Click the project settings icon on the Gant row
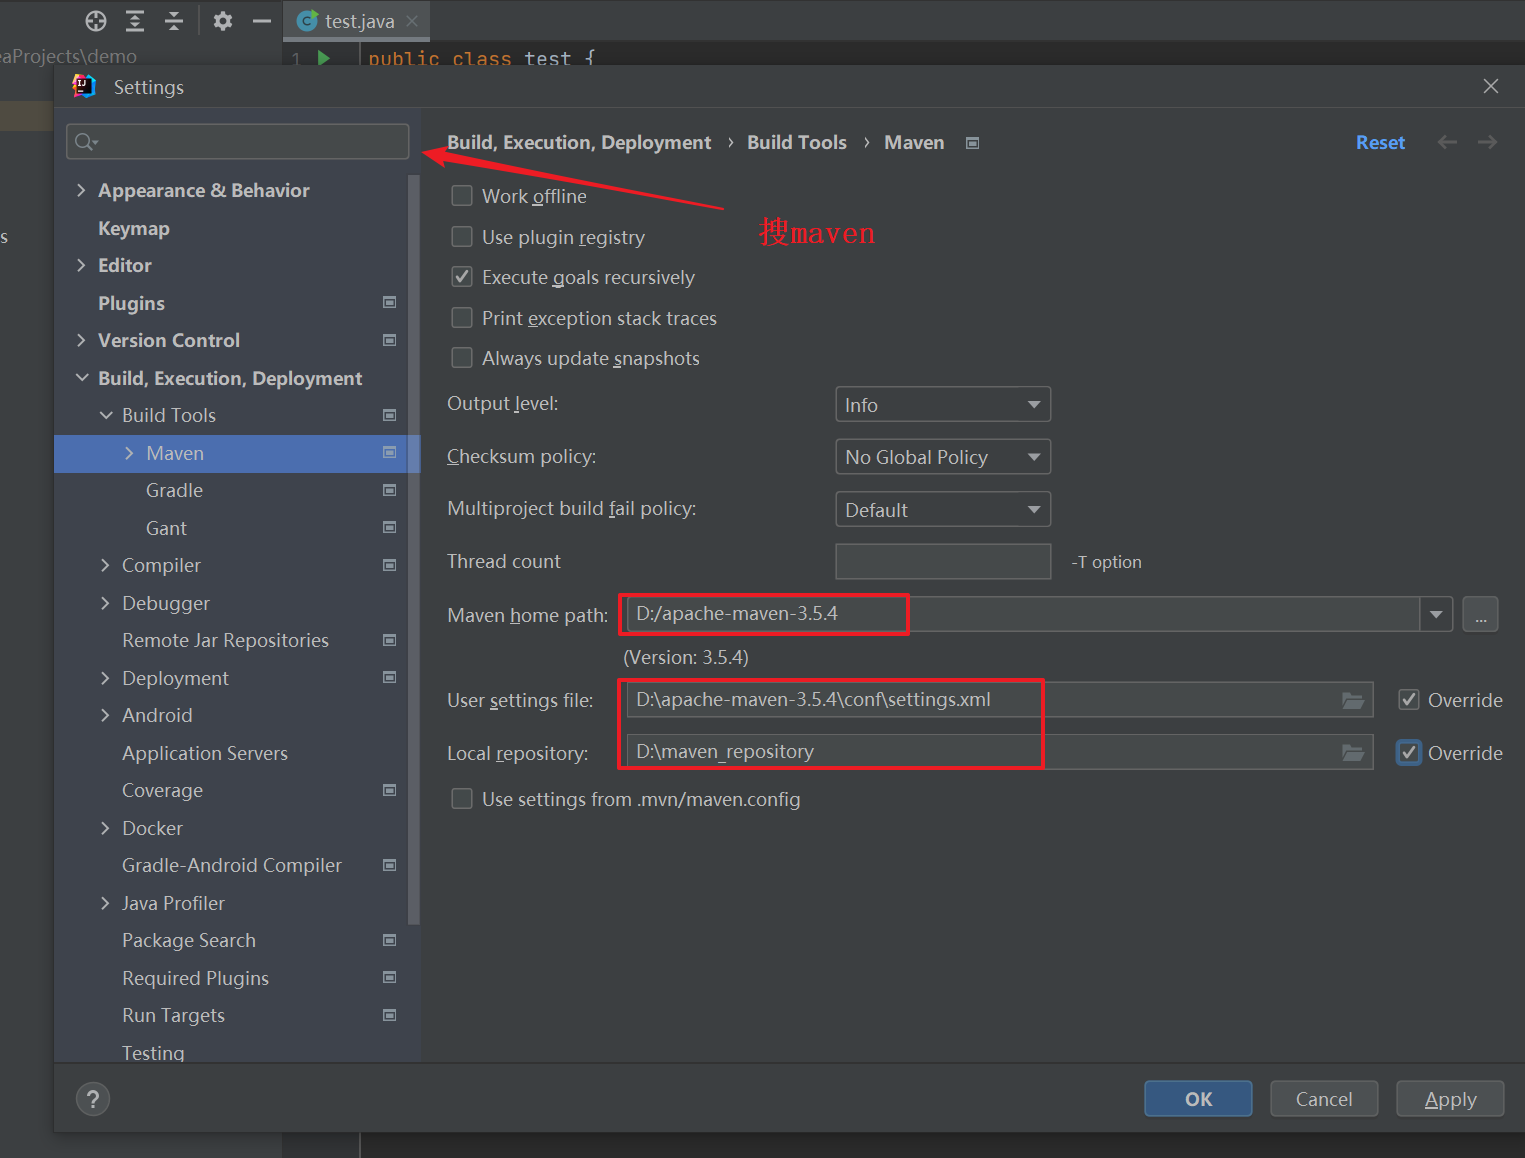 tap(390, 527)
